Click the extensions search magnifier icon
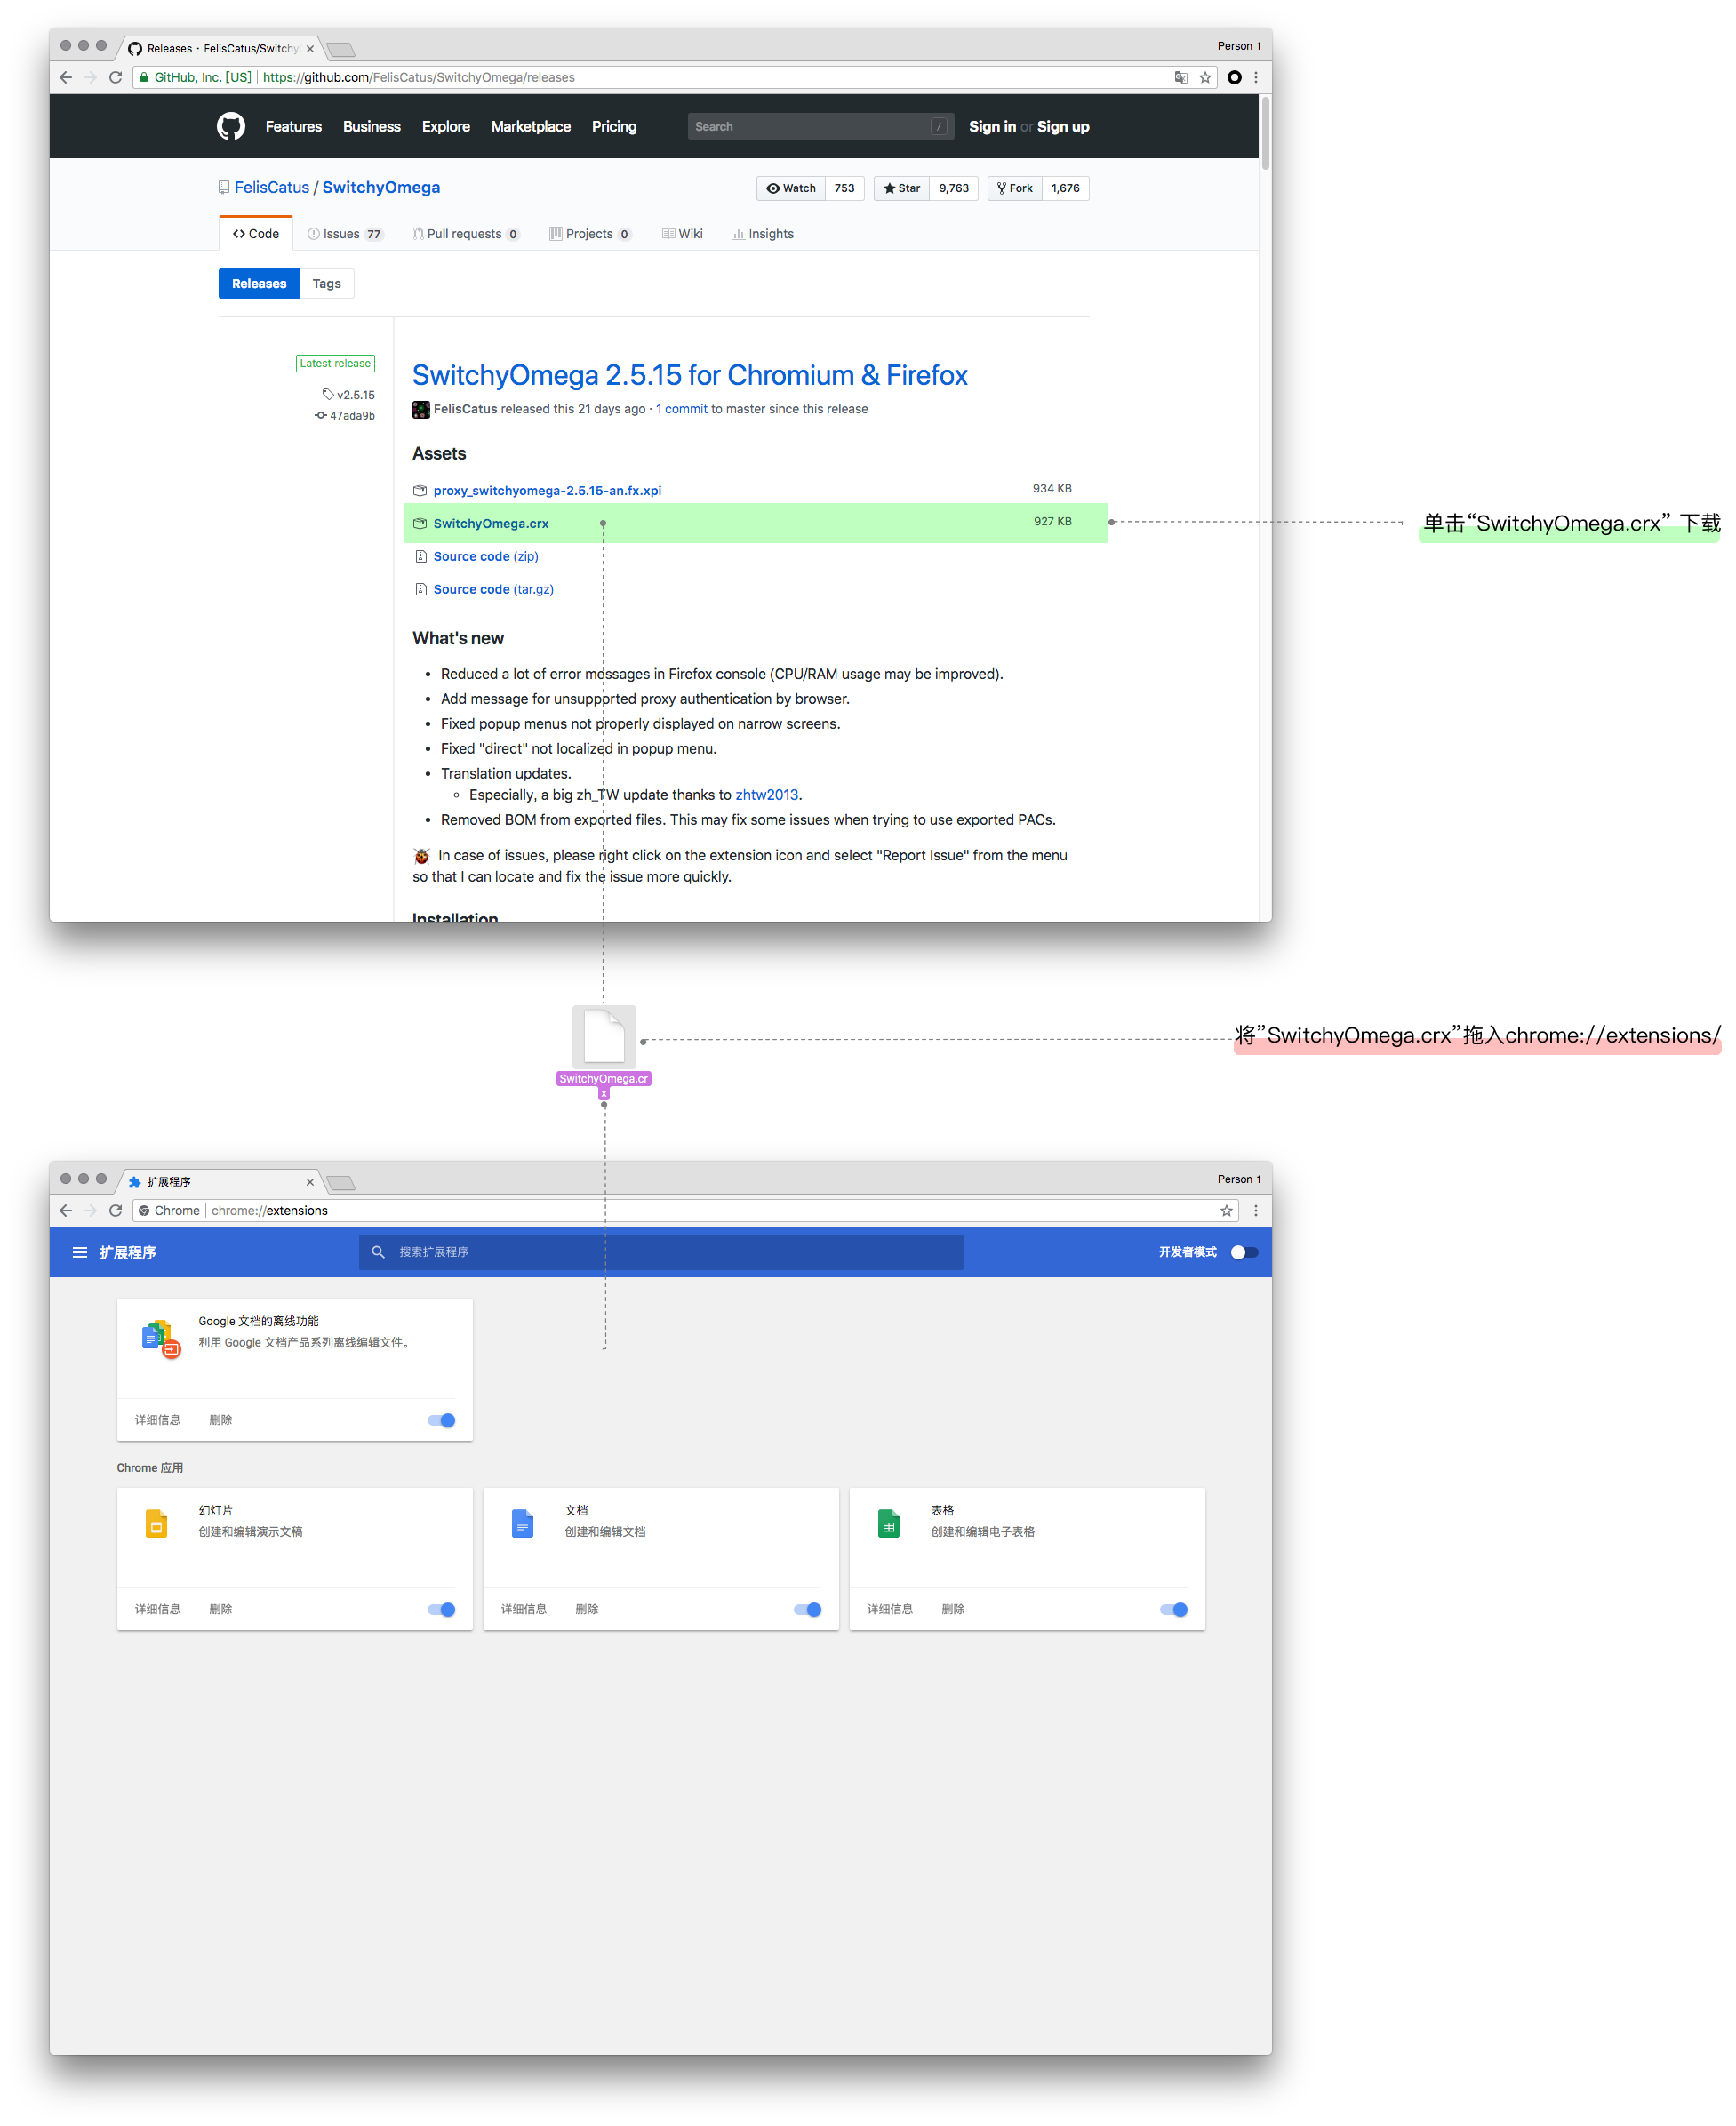Screen dimensions: 1736x2126 pos(378,1251)
